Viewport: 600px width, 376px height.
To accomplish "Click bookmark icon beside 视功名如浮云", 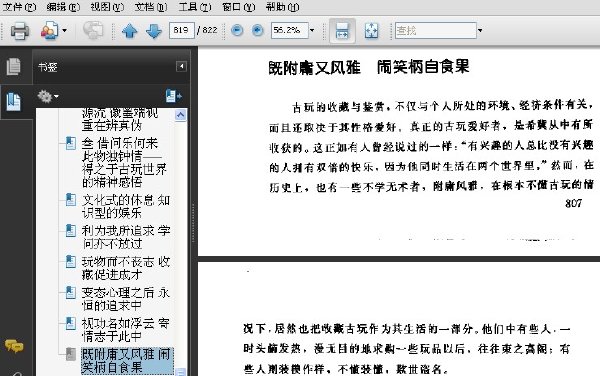I will [x=71, y=323].
